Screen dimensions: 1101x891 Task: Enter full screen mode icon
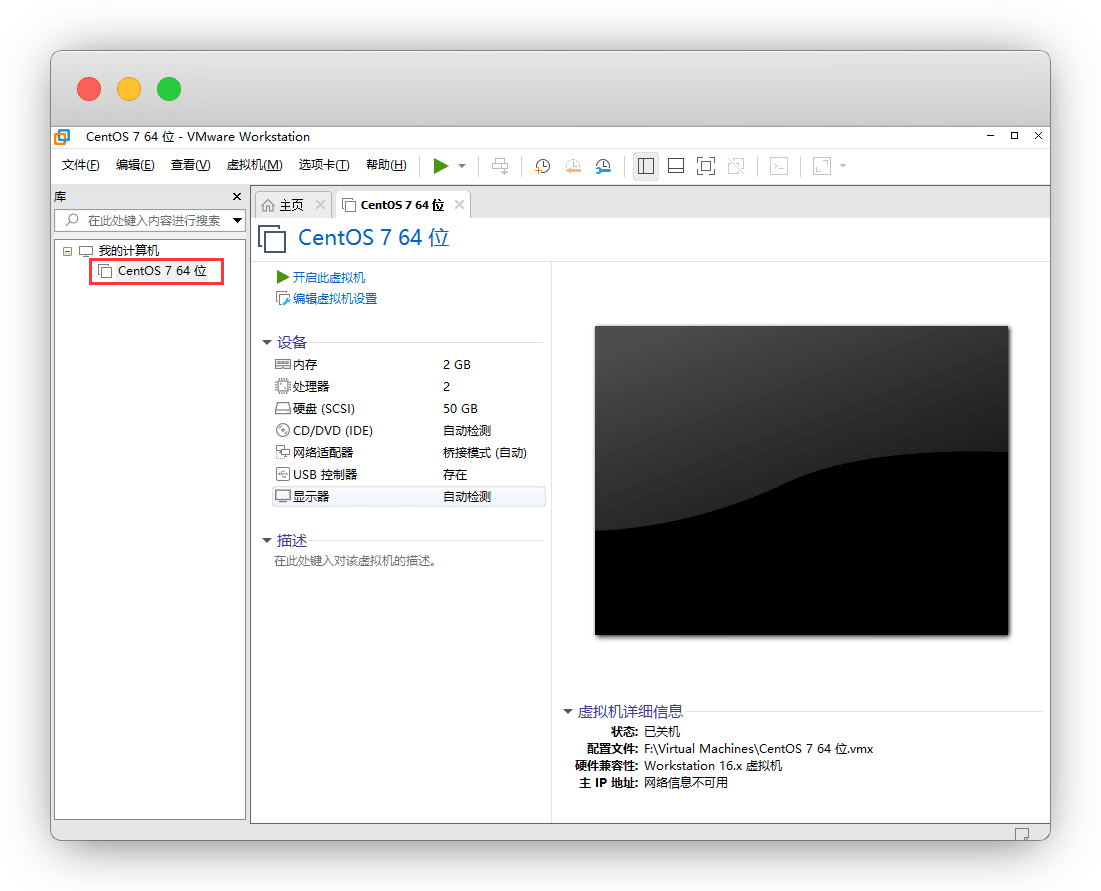(706, 166)
